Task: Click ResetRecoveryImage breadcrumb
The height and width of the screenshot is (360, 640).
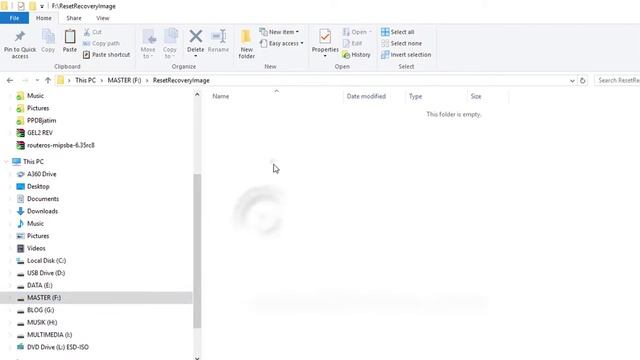Action: pyautogui.click(x=181, y=80)
